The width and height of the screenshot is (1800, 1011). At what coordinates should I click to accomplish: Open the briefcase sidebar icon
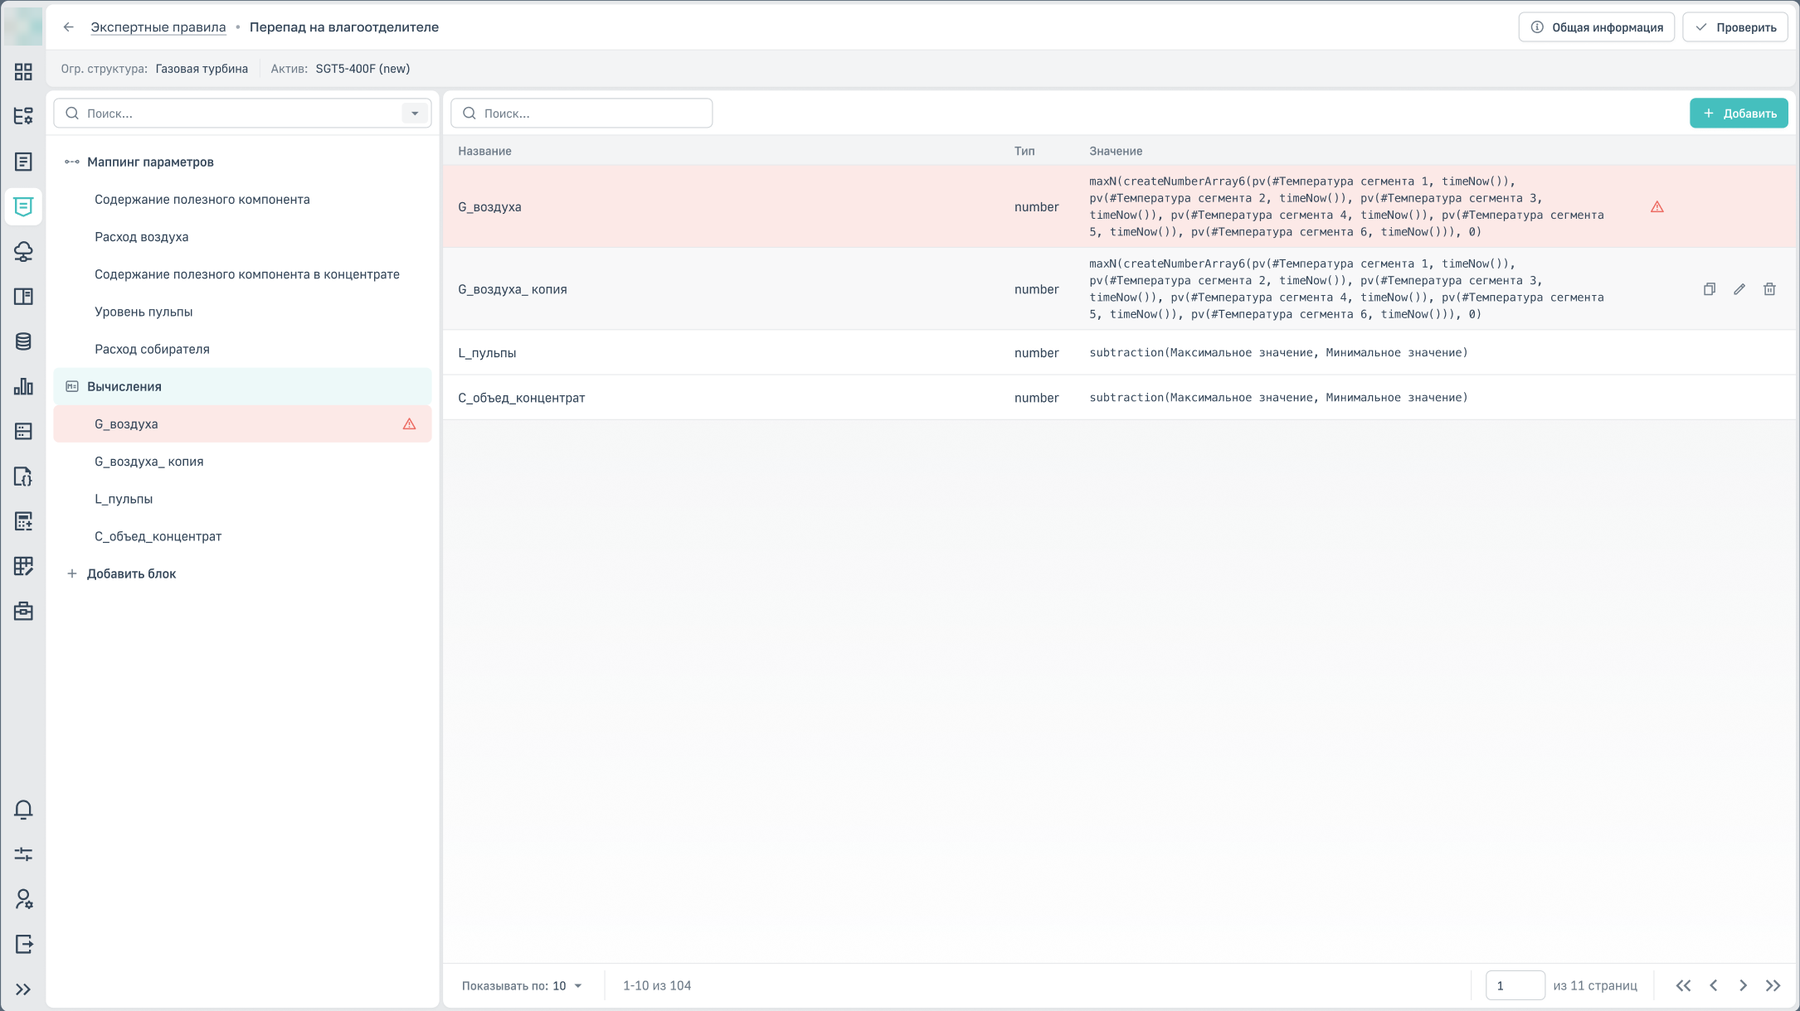23,611
